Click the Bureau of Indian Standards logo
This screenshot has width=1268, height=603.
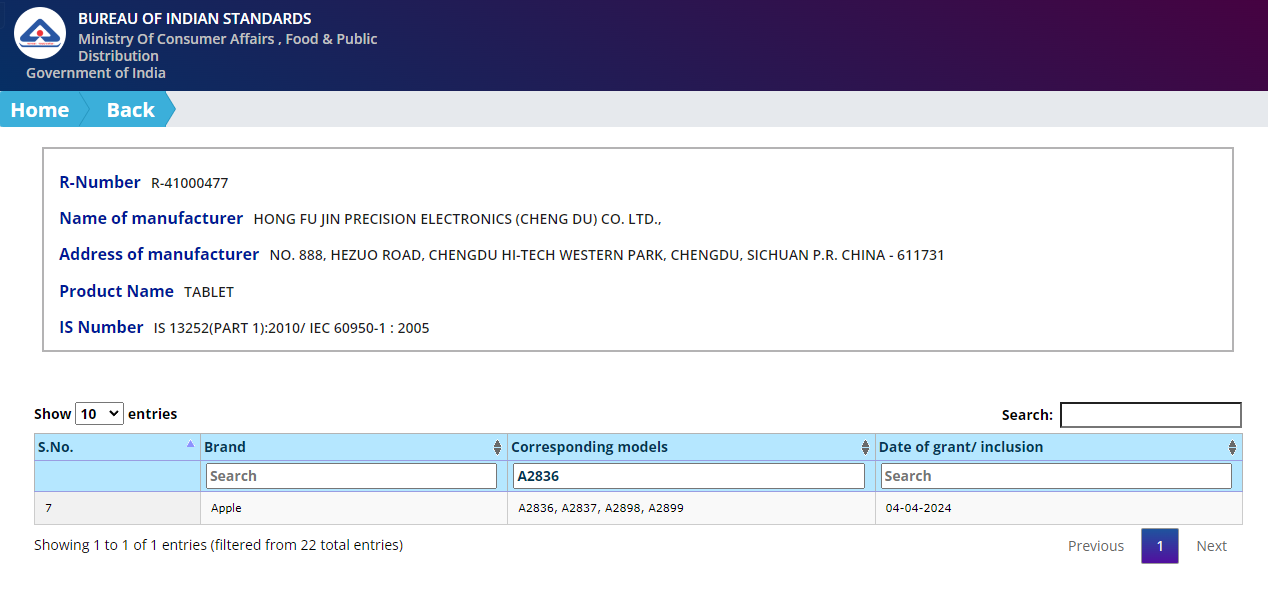[x=40, y=33]
